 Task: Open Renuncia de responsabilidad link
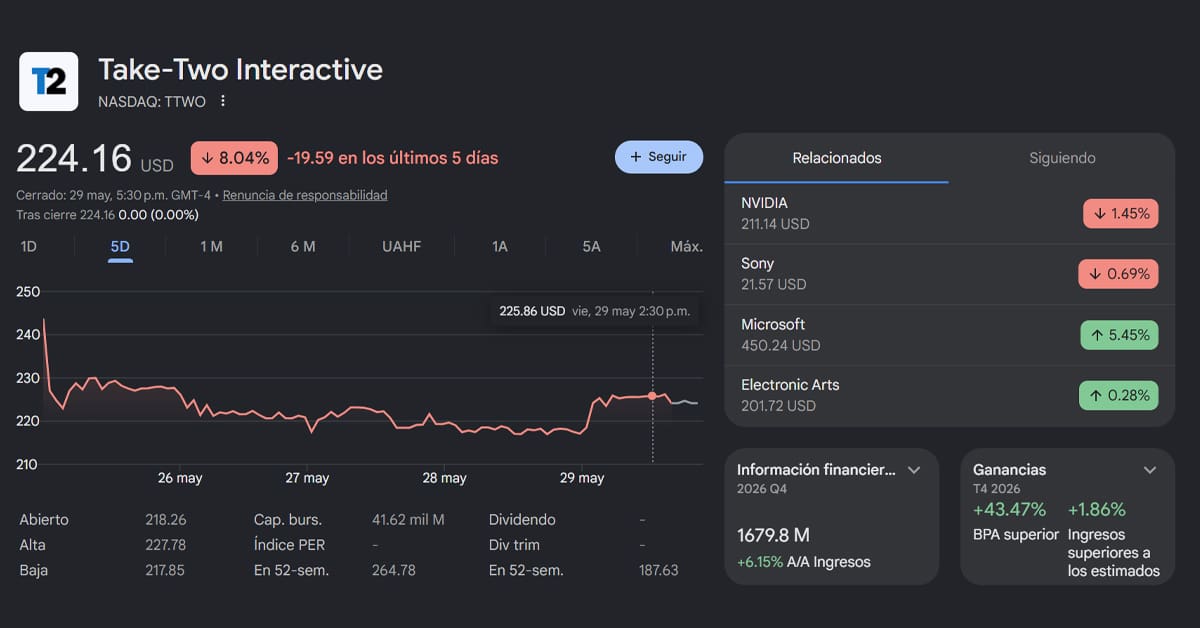point(305,195)
